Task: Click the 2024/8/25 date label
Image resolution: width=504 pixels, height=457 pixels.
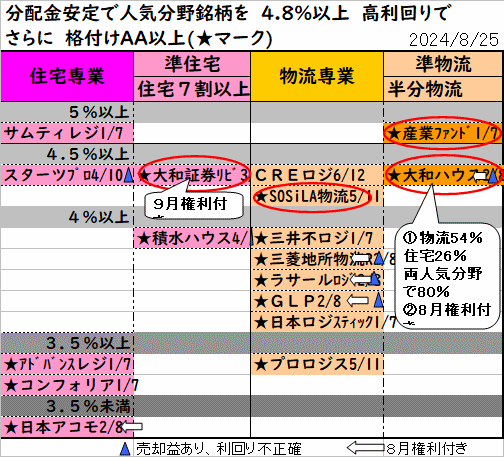Action: [x=454, y=40]
